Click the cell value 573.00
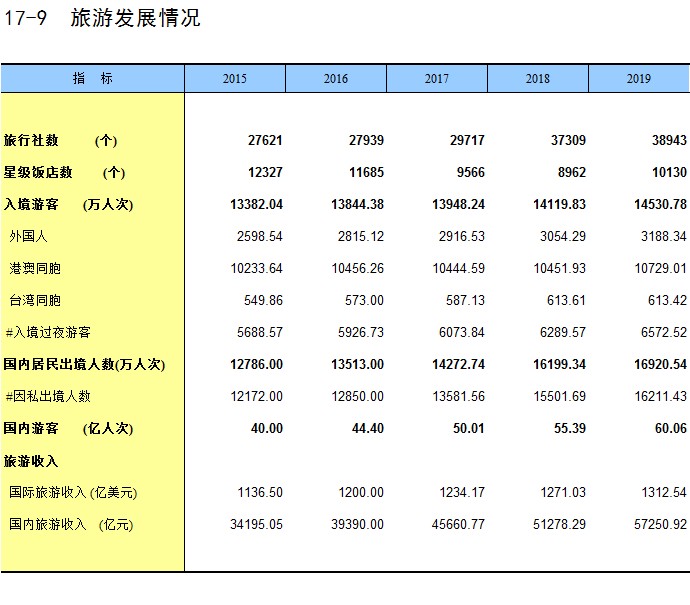This screenshot has width=690, height=605. (364, 301)
